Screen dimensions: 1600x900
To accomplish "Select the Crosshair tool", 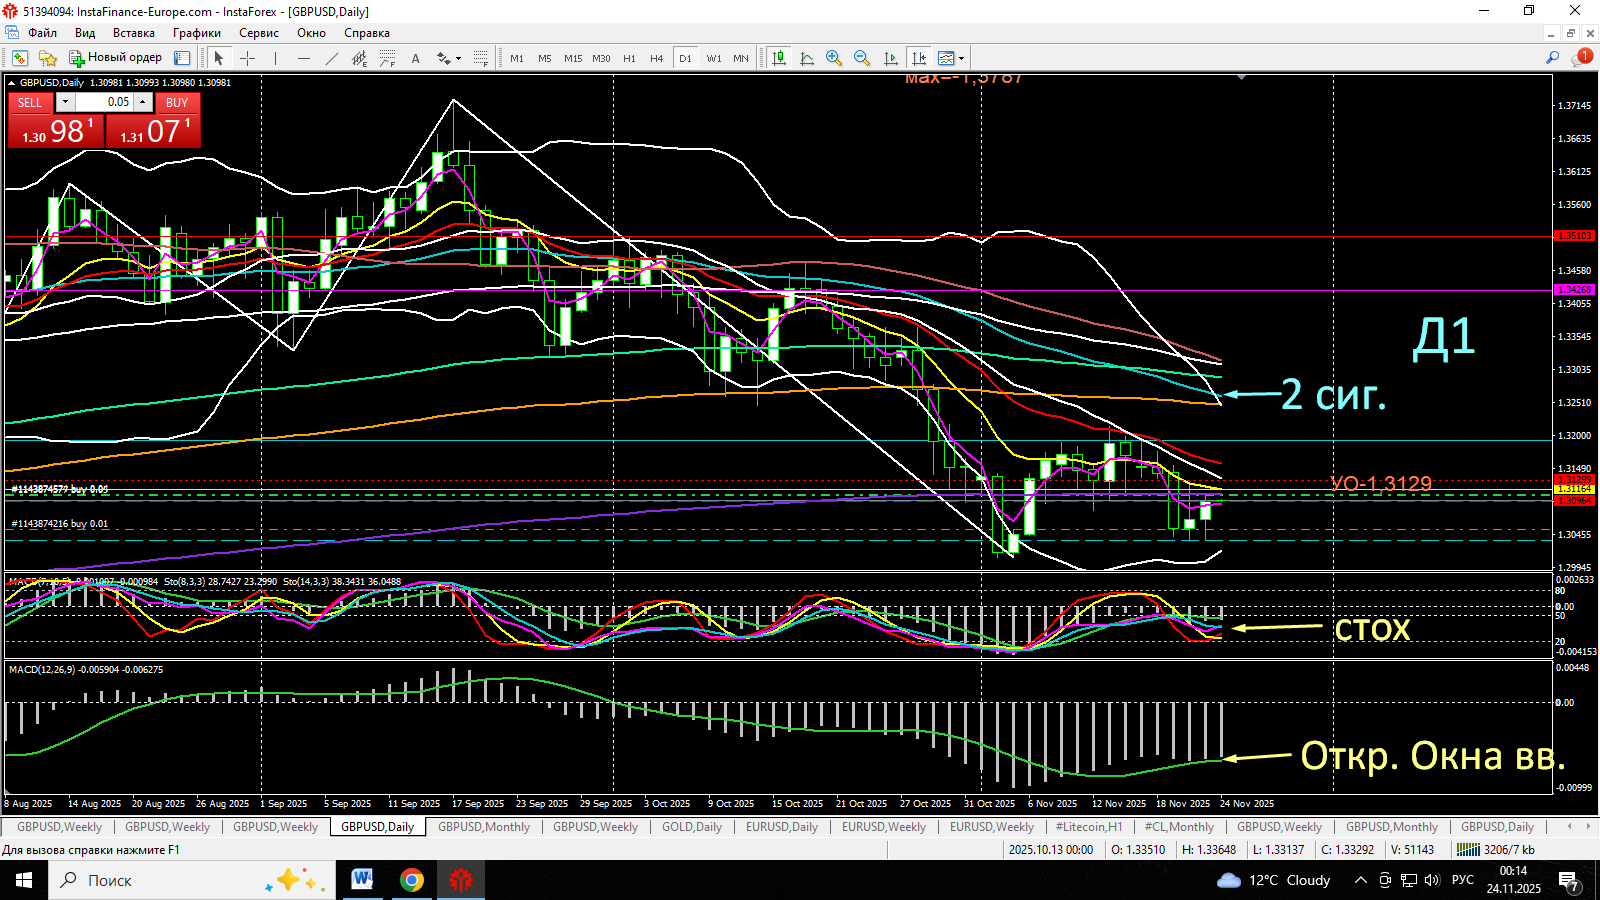I will pyautogui.click(x=247, y=58).
